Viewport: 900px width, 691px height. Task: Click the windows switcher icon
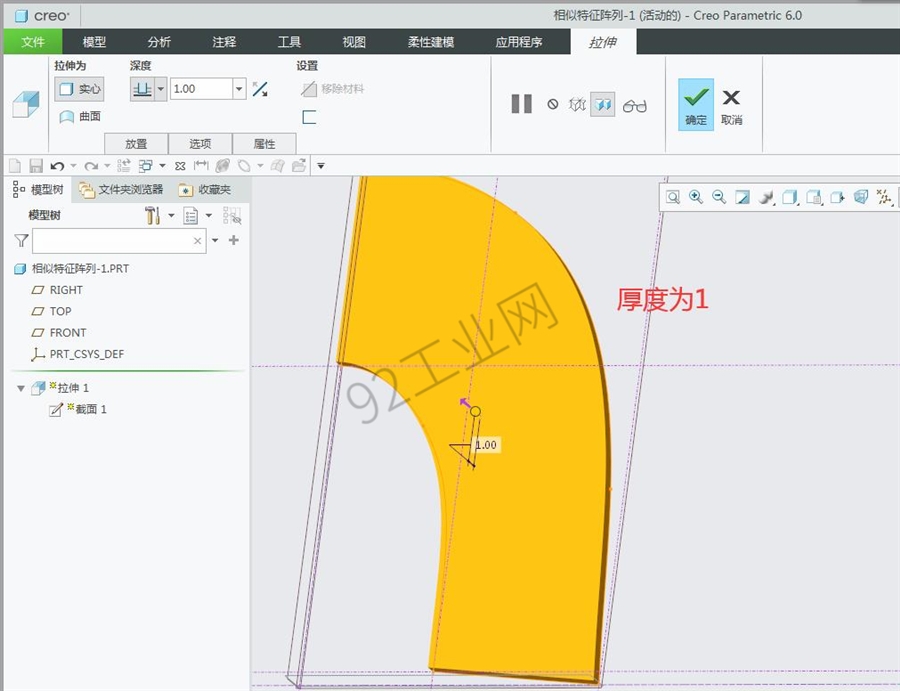pos(145,166)
